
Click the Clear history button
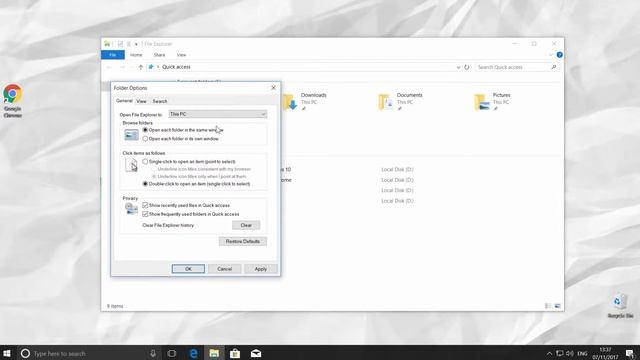pyautogui.click(x=246, y=225)
